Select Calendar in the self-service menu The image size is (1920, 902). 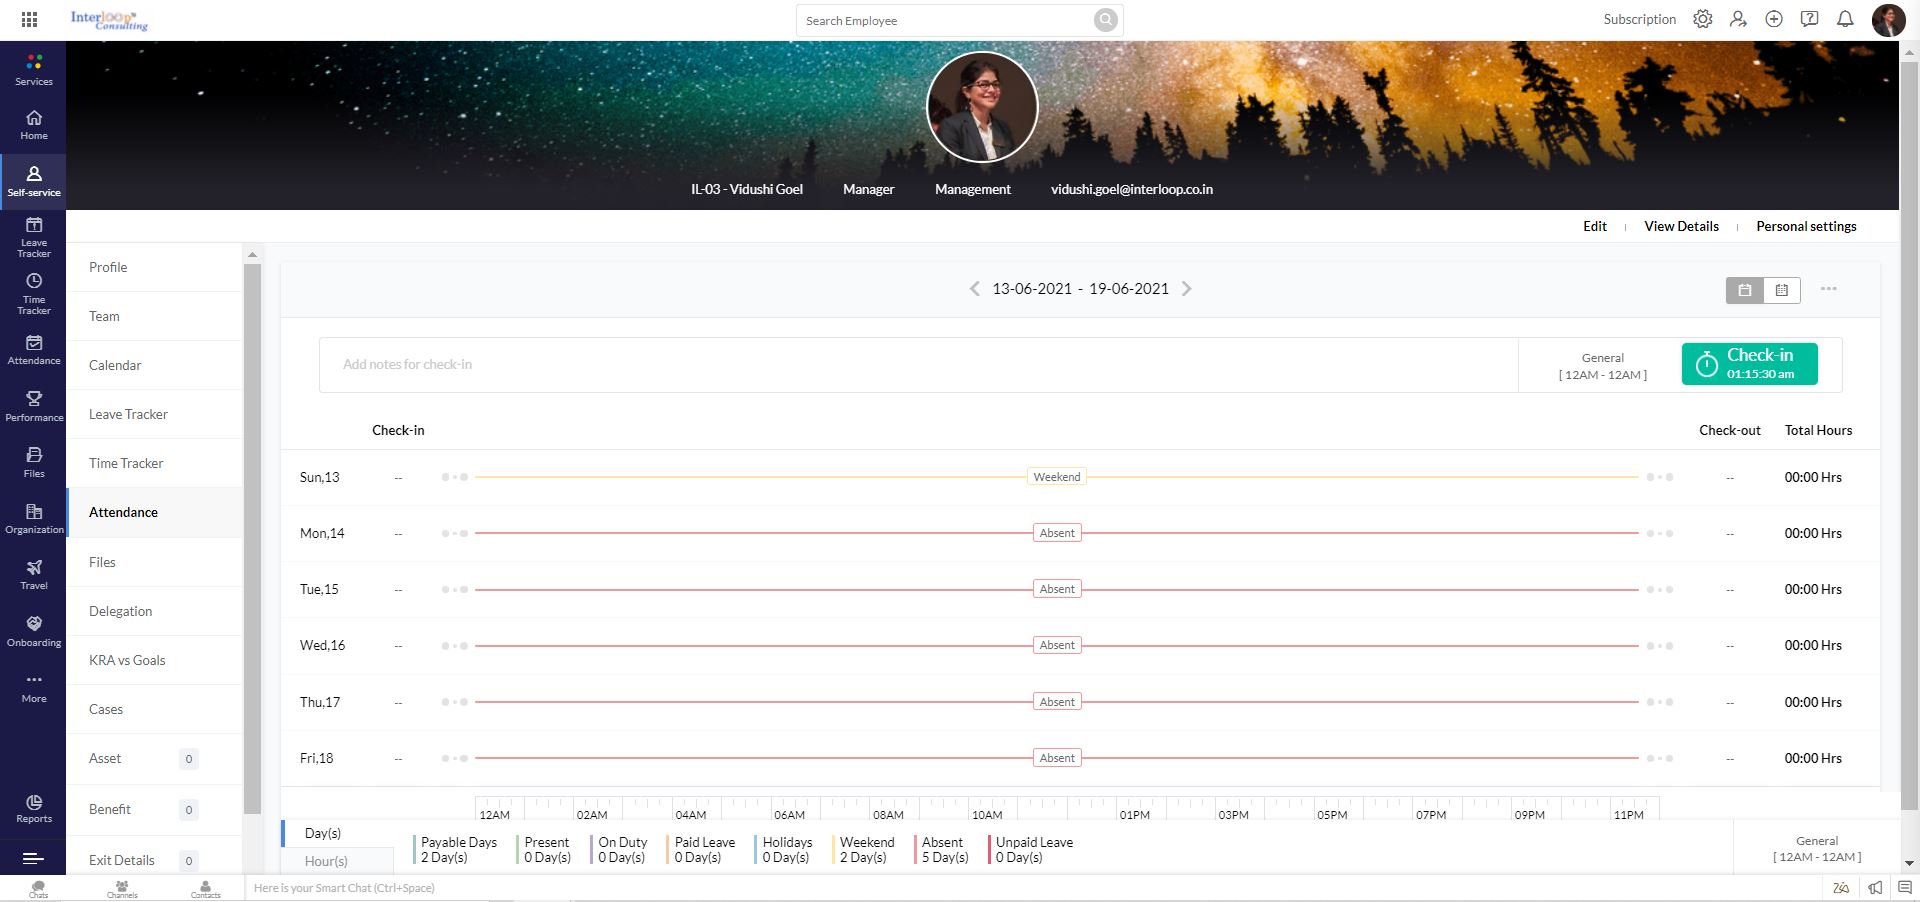click(115, 365)
